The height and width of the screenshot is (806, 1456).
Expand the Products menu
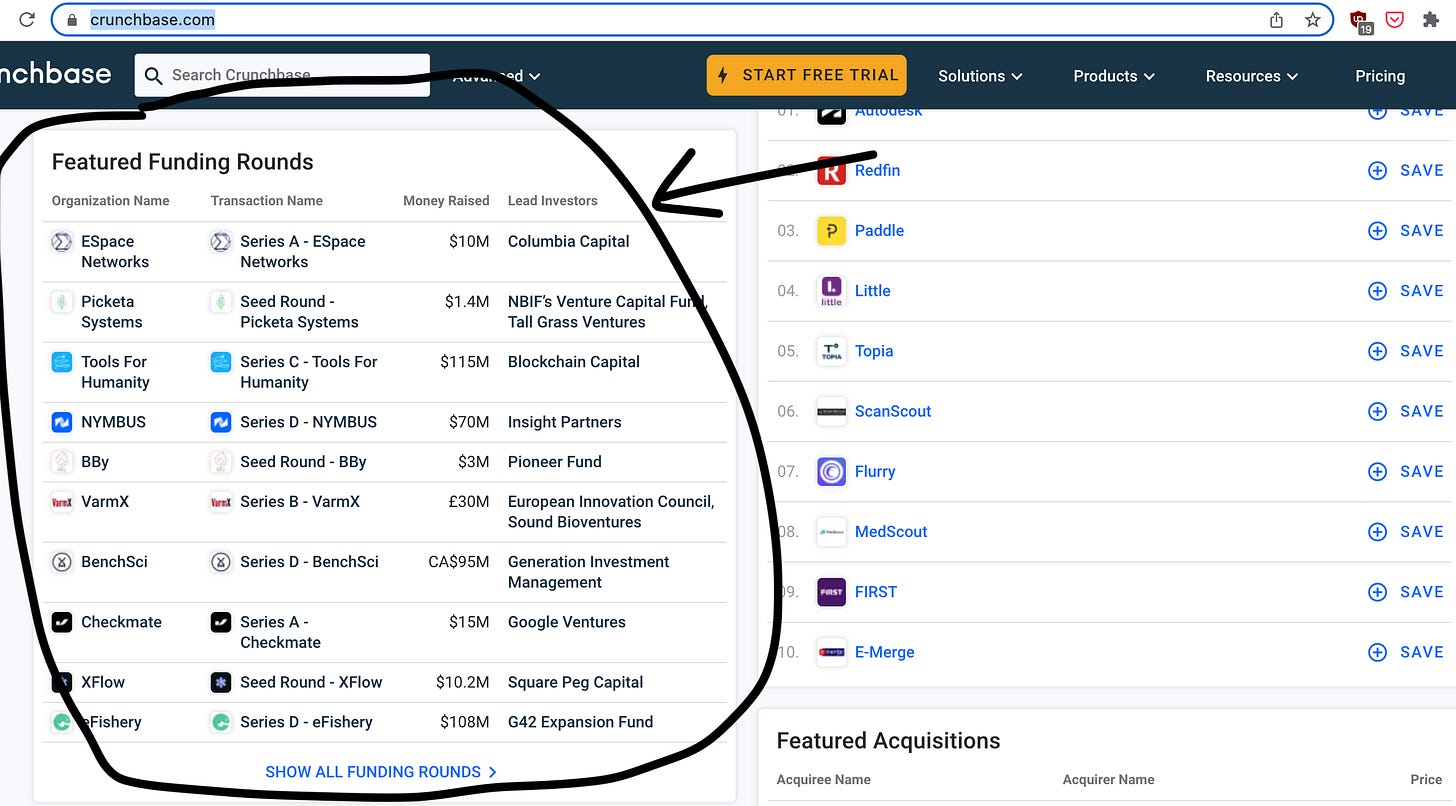1114,76
